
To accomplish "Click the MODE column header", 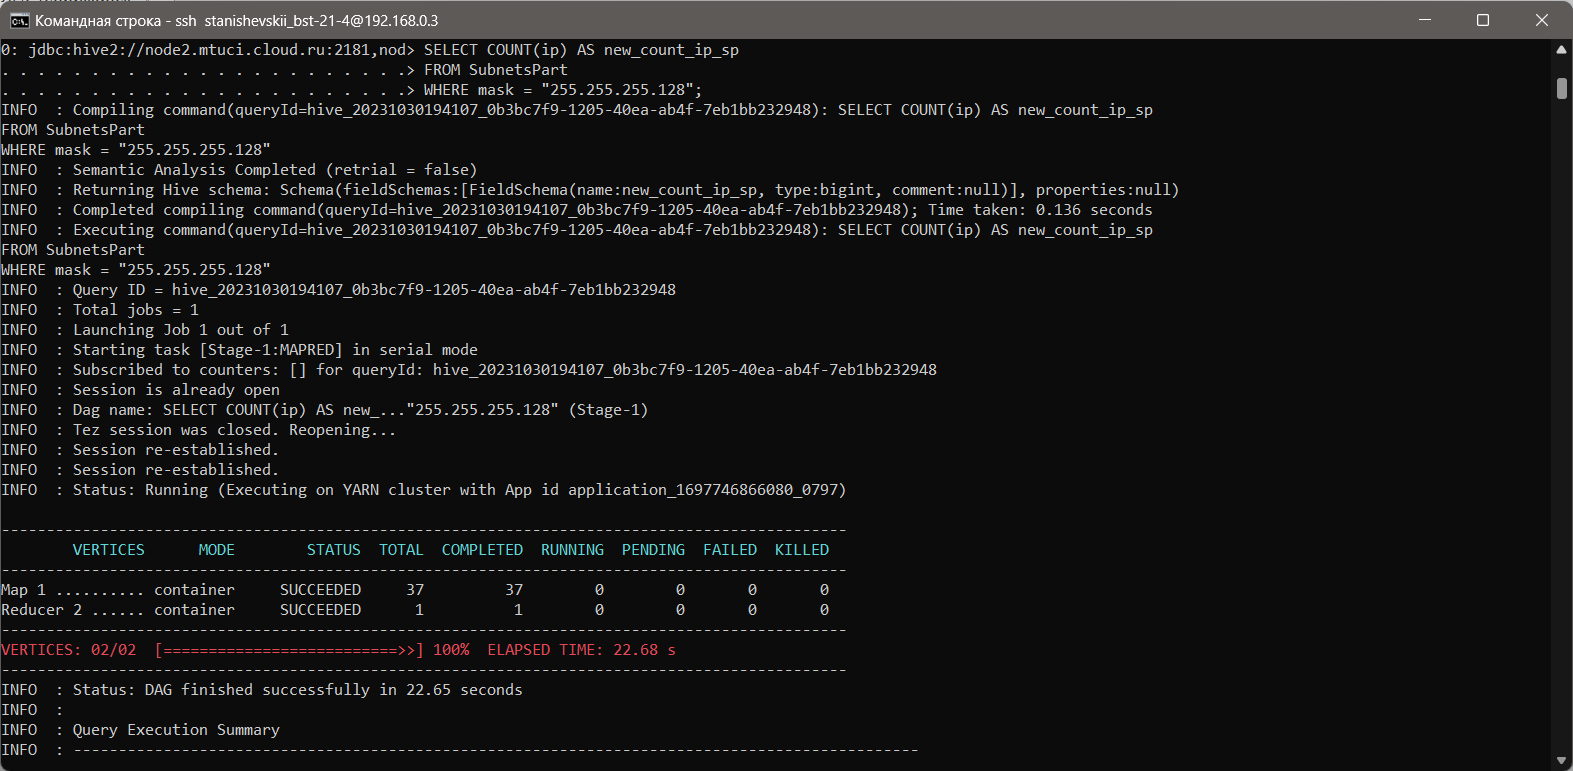I will (x=216, y=550).
